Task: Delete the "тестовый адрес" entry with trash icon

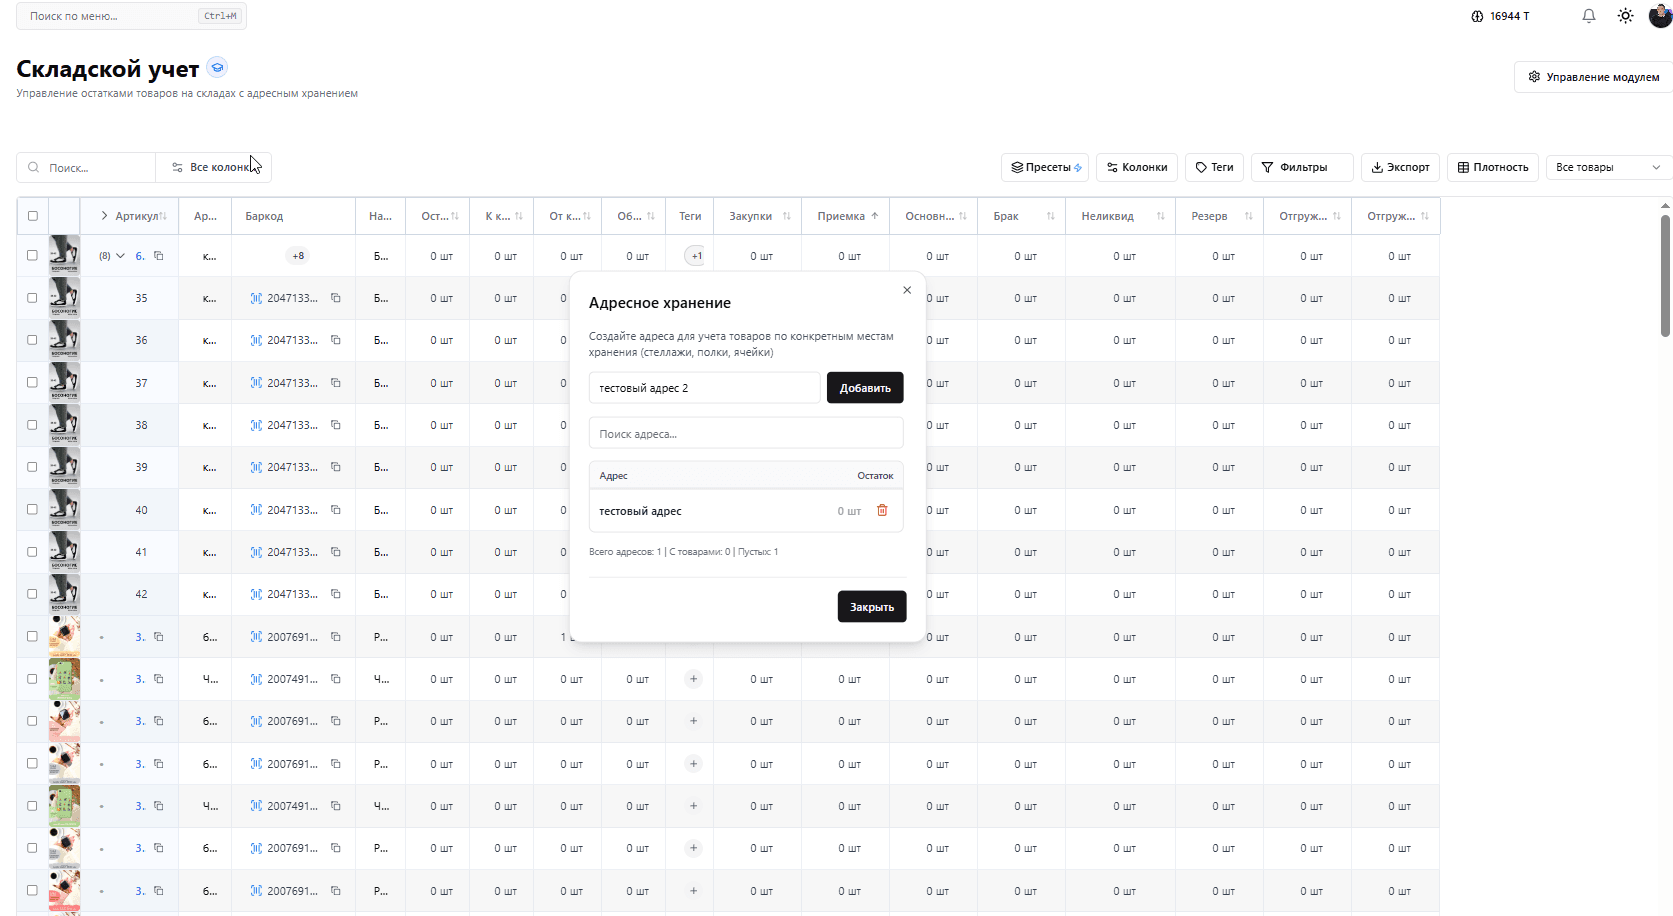Action: point(882,511)
